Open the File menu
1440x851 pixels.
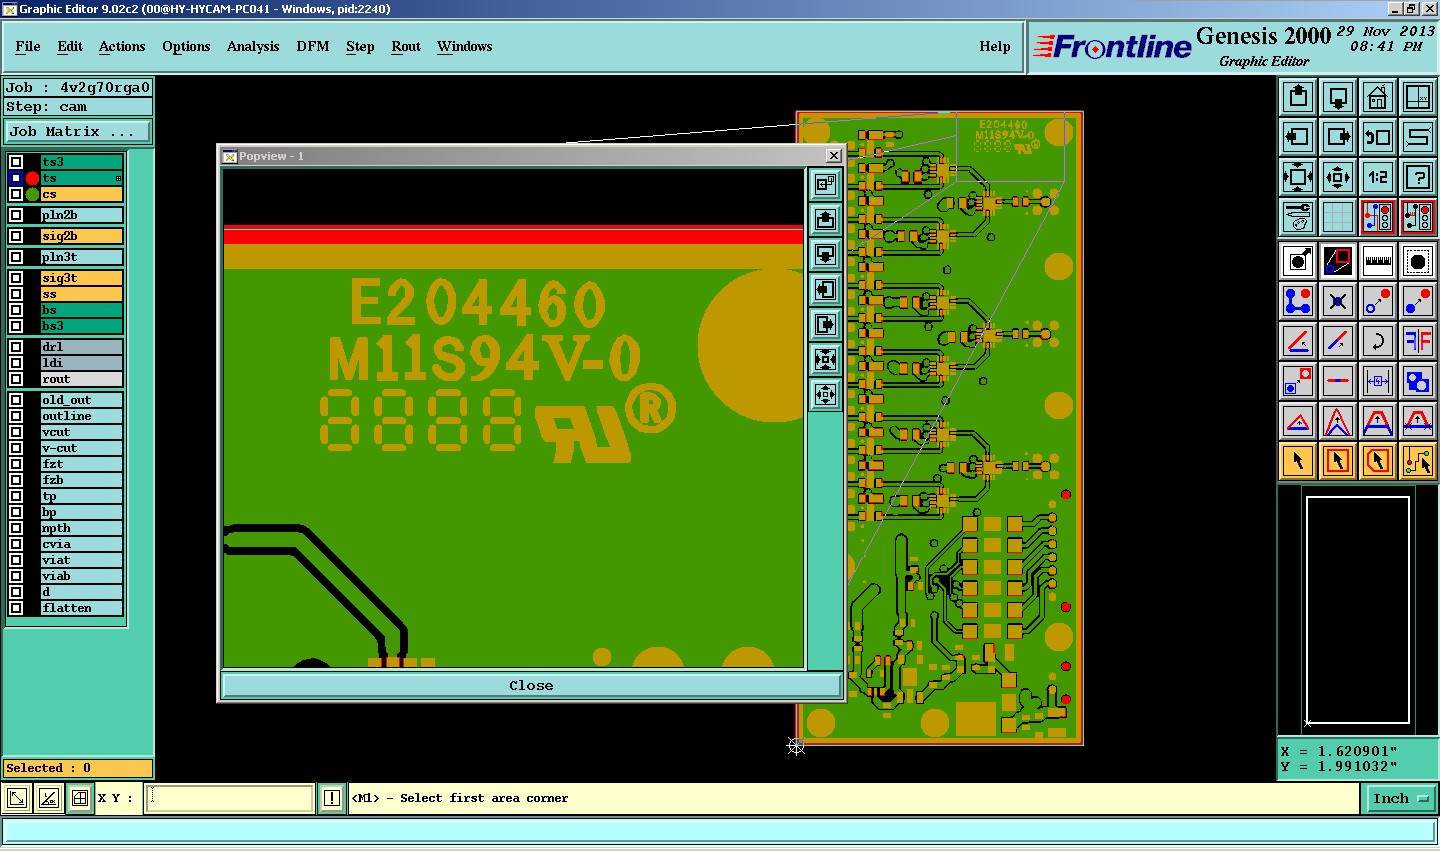[x=28, y=46]
